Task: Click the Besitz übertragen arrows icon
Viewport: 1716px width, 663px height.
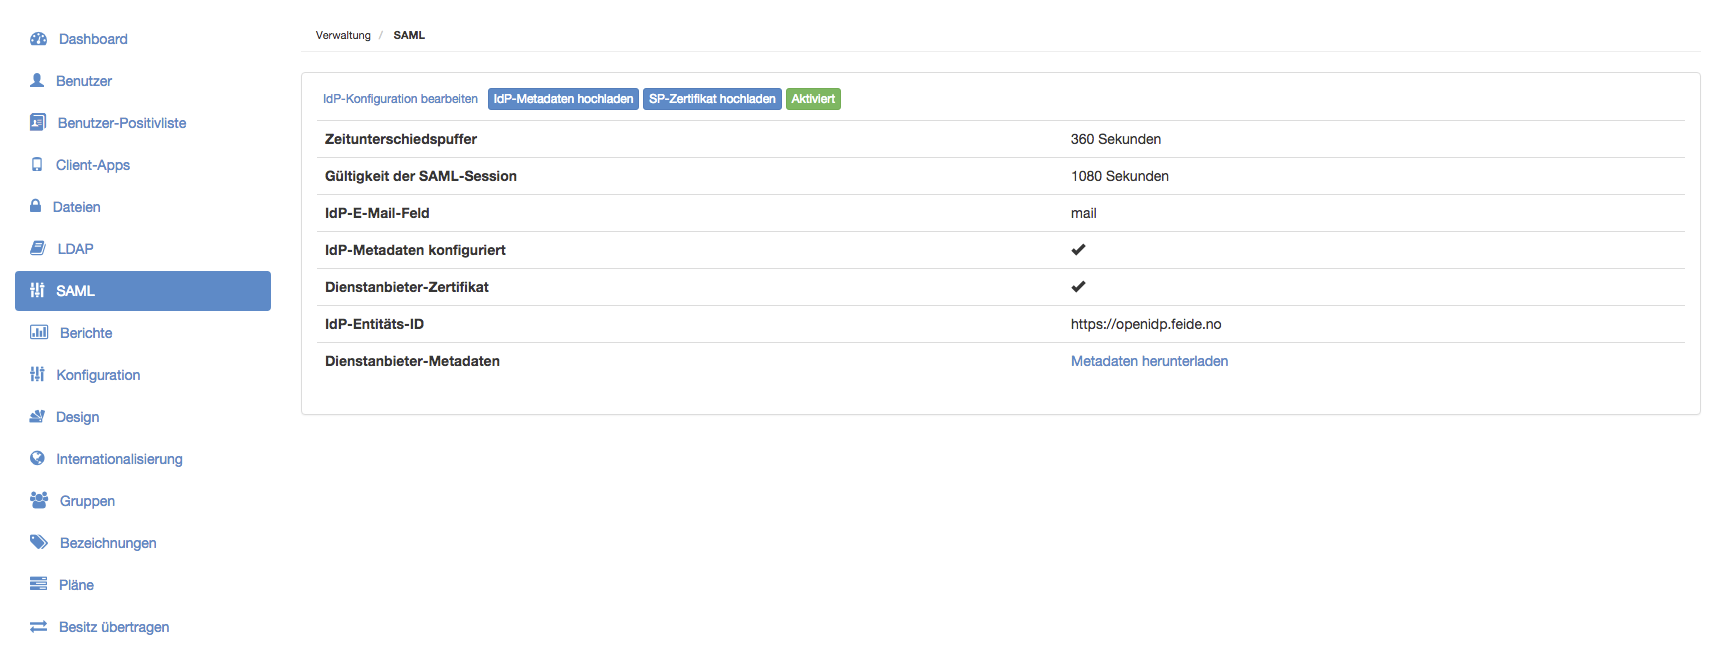Action: click(x=38, y=626)
